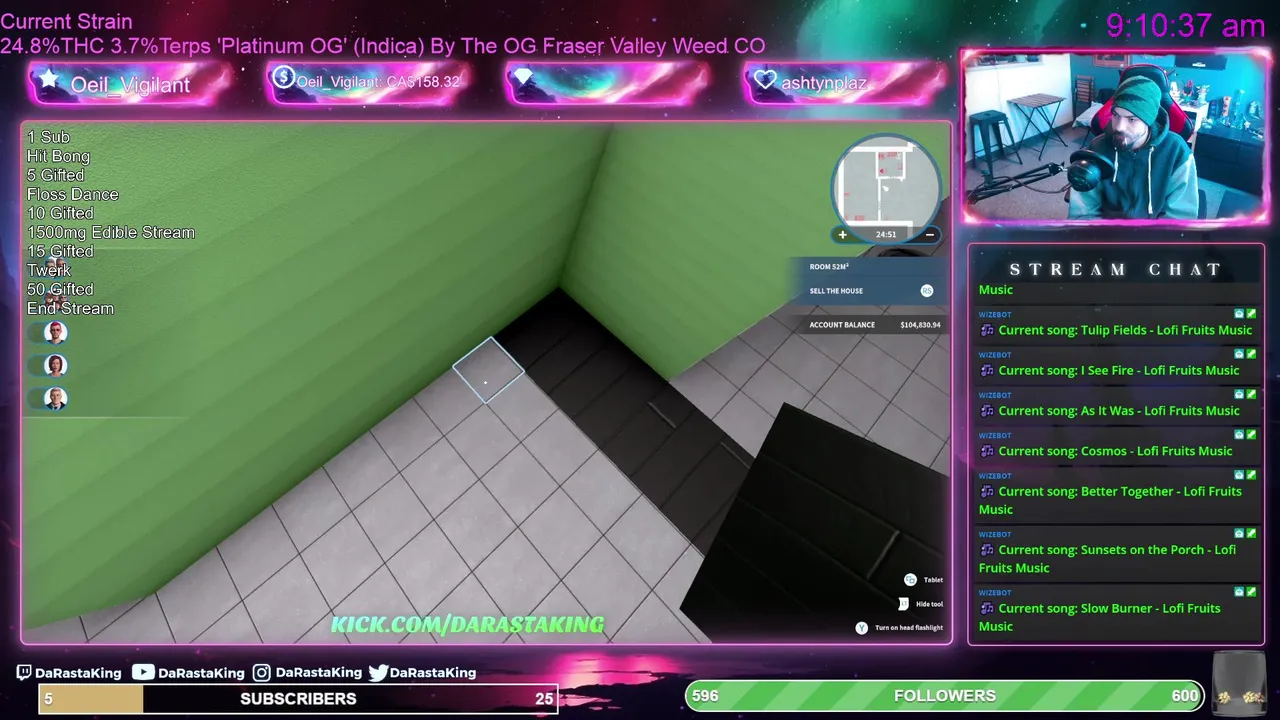Click the Y button icon for head flashlight
Image resolution: width=1280 pixels, height=720 pixels.
point(861,628)
